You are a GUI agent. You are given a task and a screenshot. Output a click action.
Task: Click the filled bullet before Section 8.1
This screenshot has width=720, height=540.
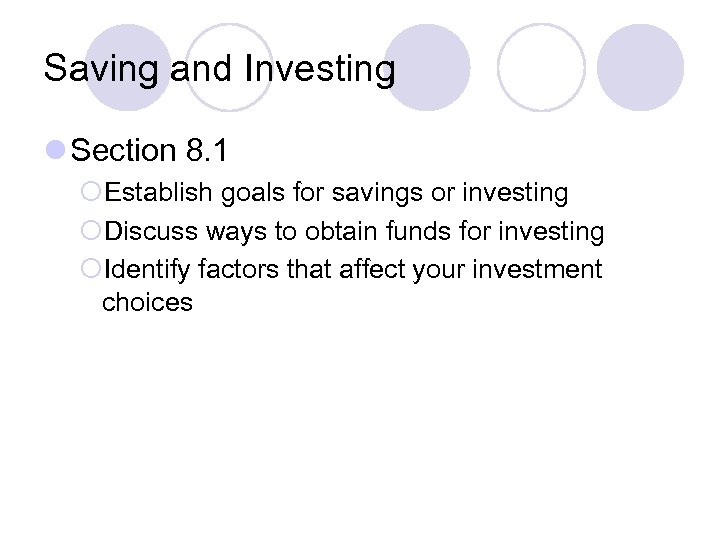pos(56,152)
